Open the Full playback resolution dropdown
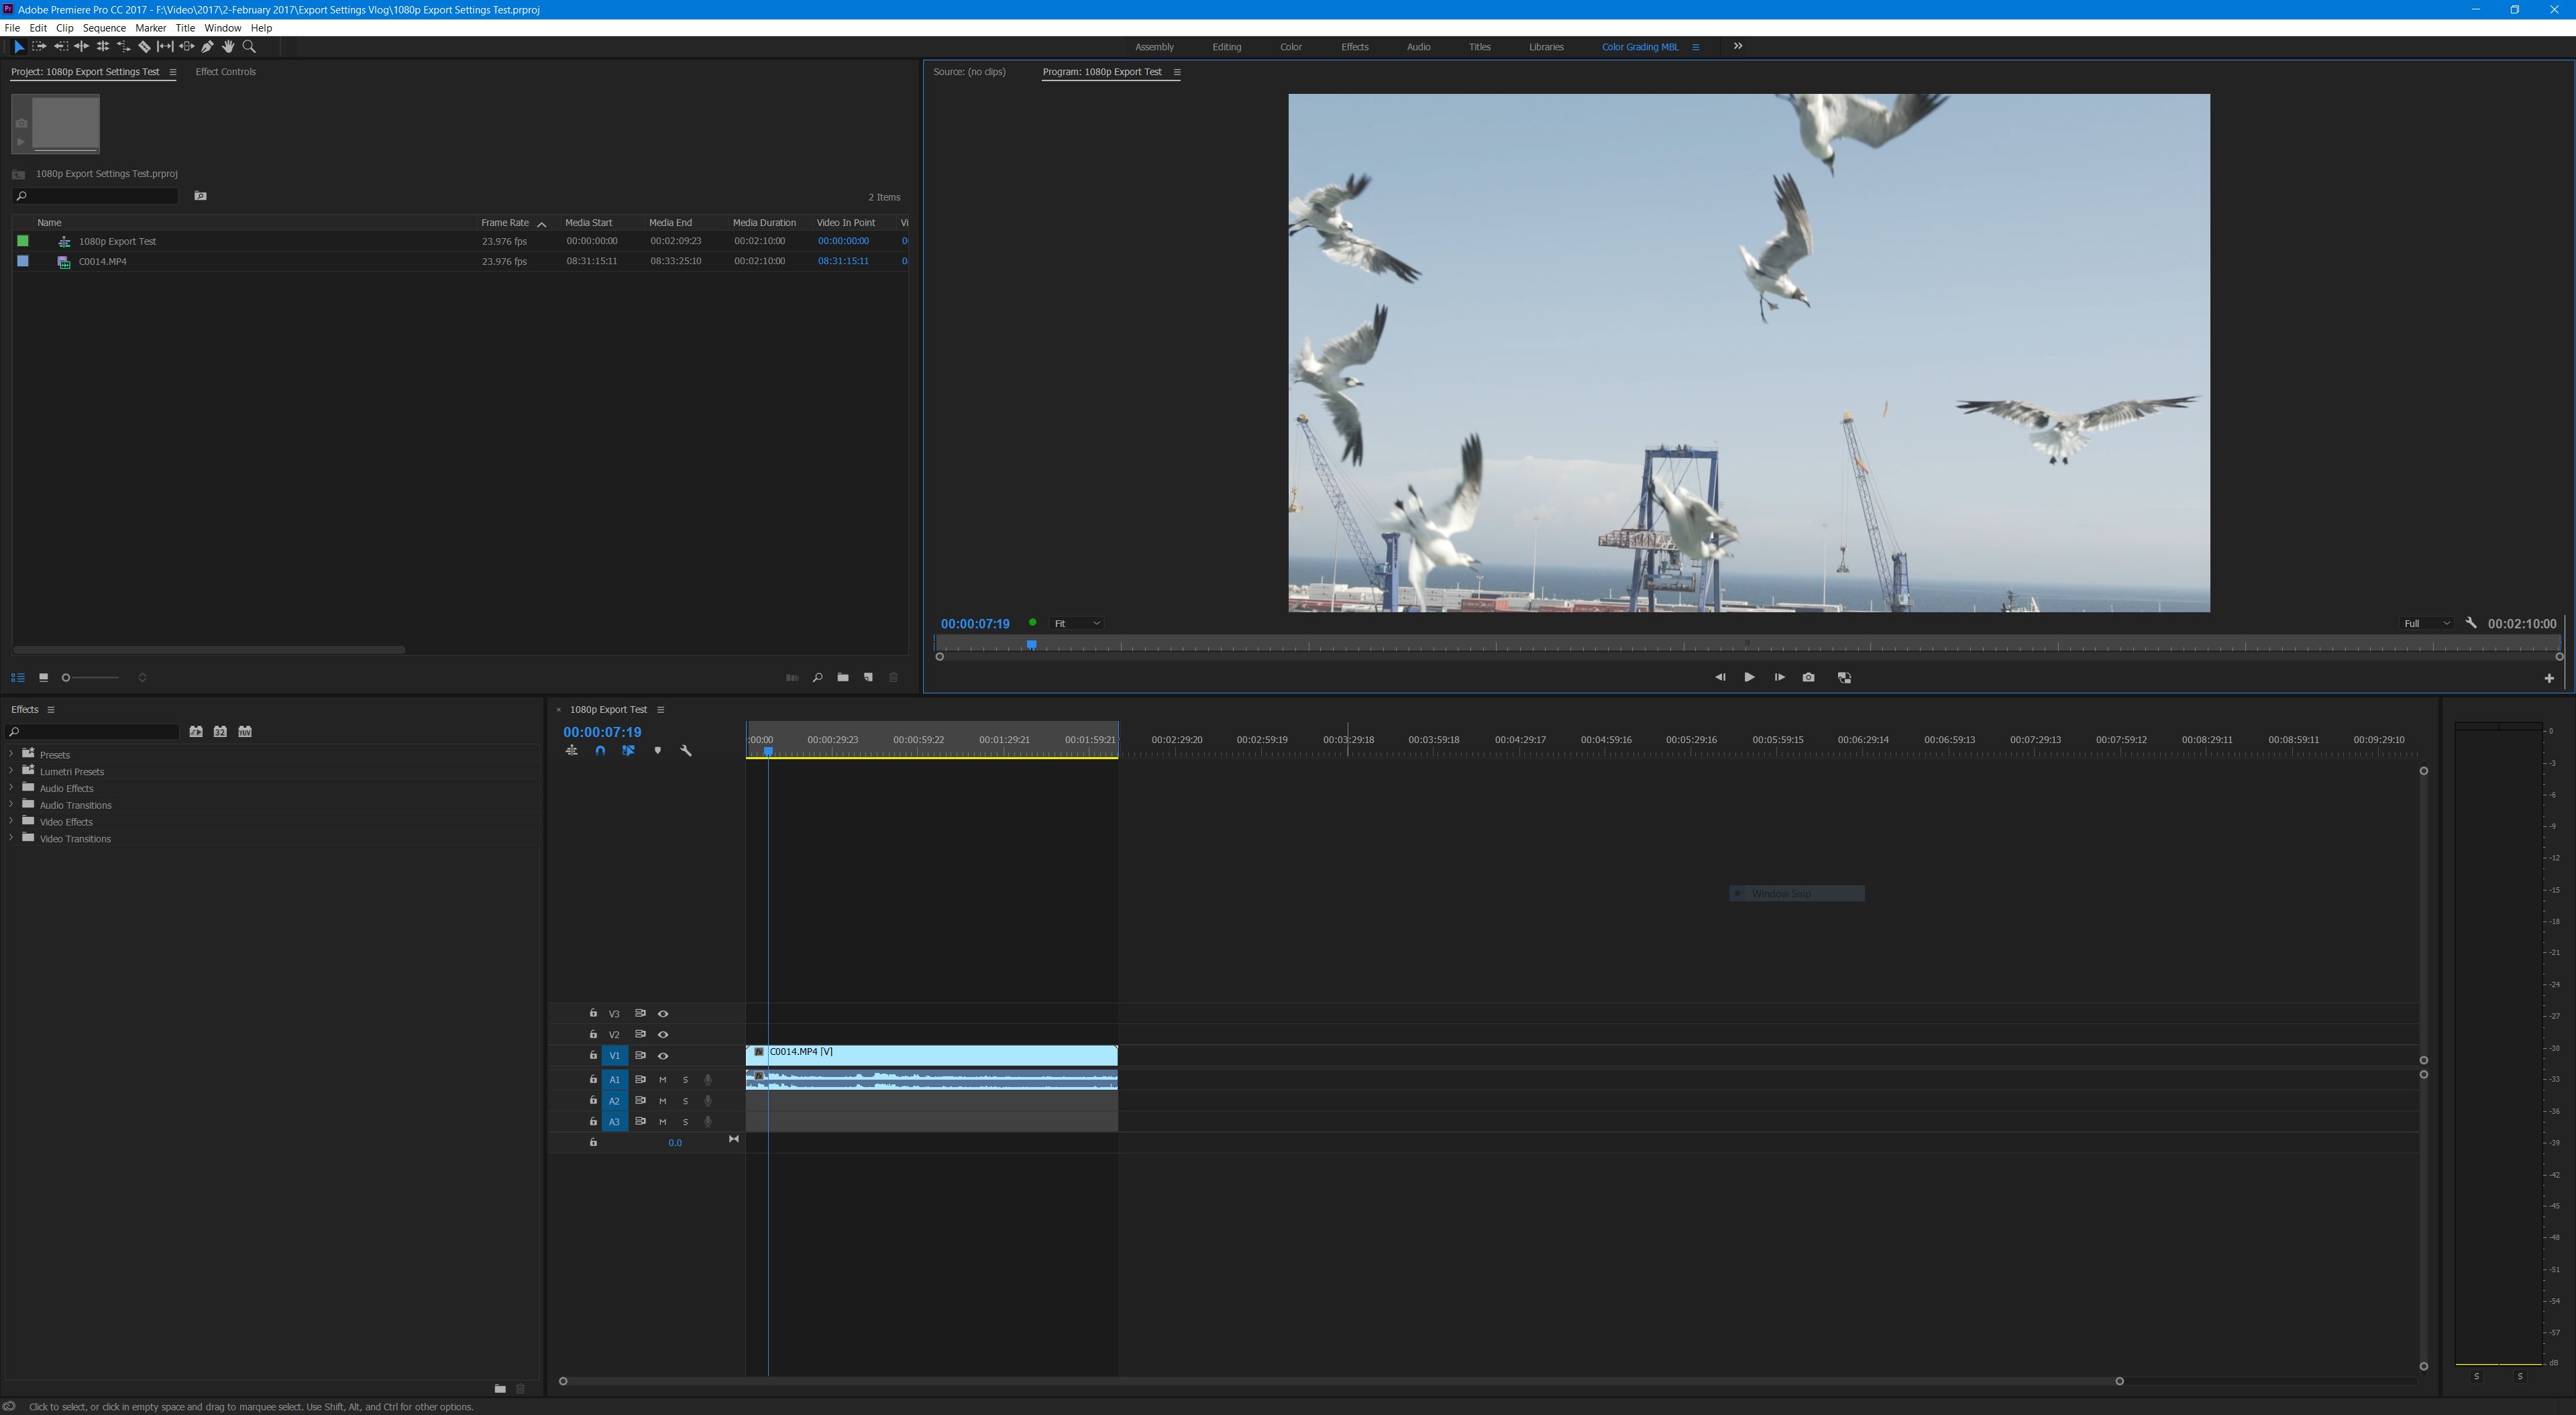This screenshot has width=2576, height=1415. point(2426,623)
